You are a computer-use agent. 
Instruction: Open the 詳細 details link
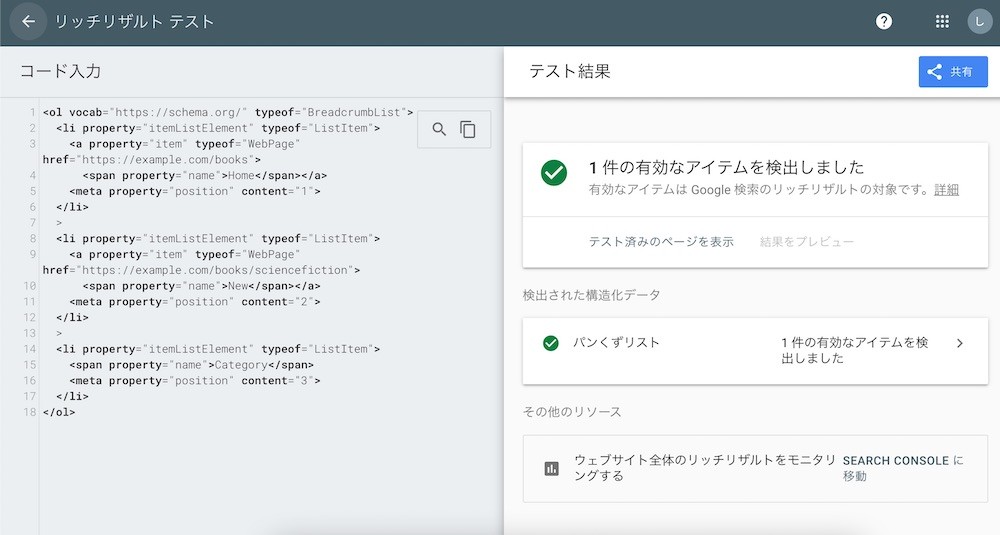tap(946, 190)
